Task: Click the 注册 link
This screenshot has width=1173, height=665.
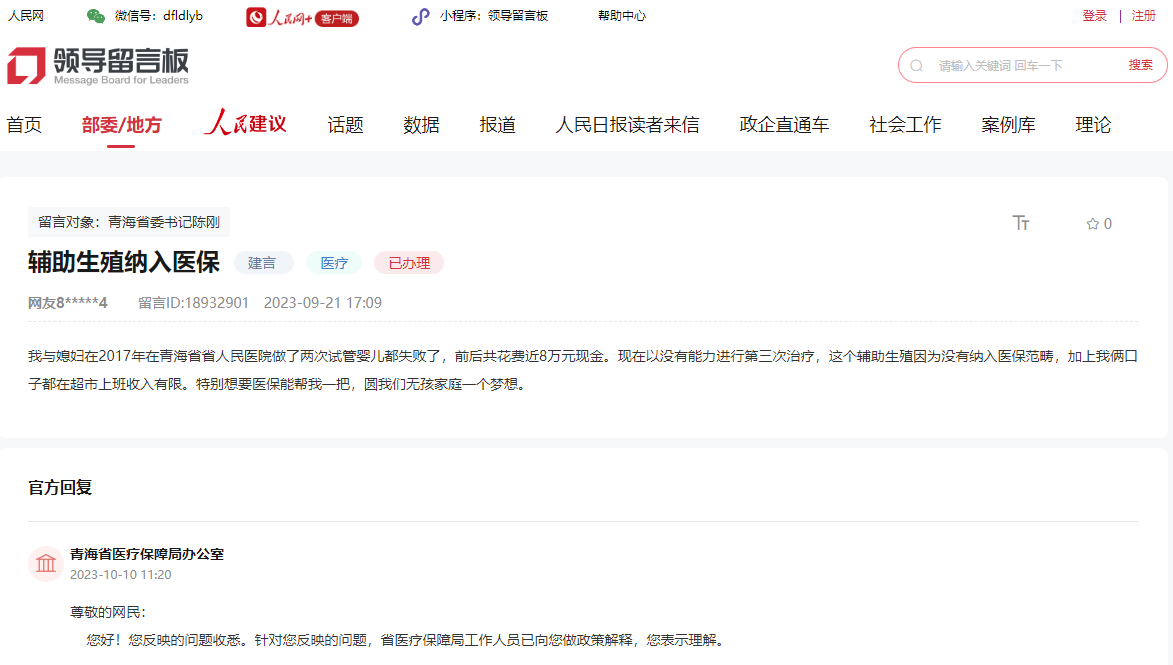Action: tap(1143, 15)
